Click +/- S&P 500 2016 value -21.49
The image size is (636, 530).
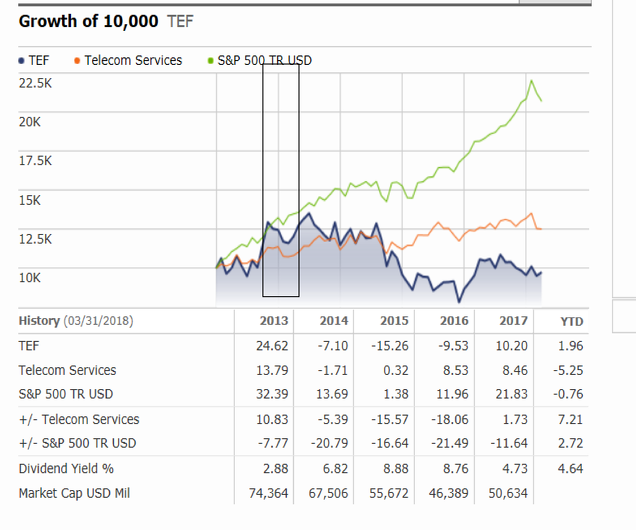point(450,443)
